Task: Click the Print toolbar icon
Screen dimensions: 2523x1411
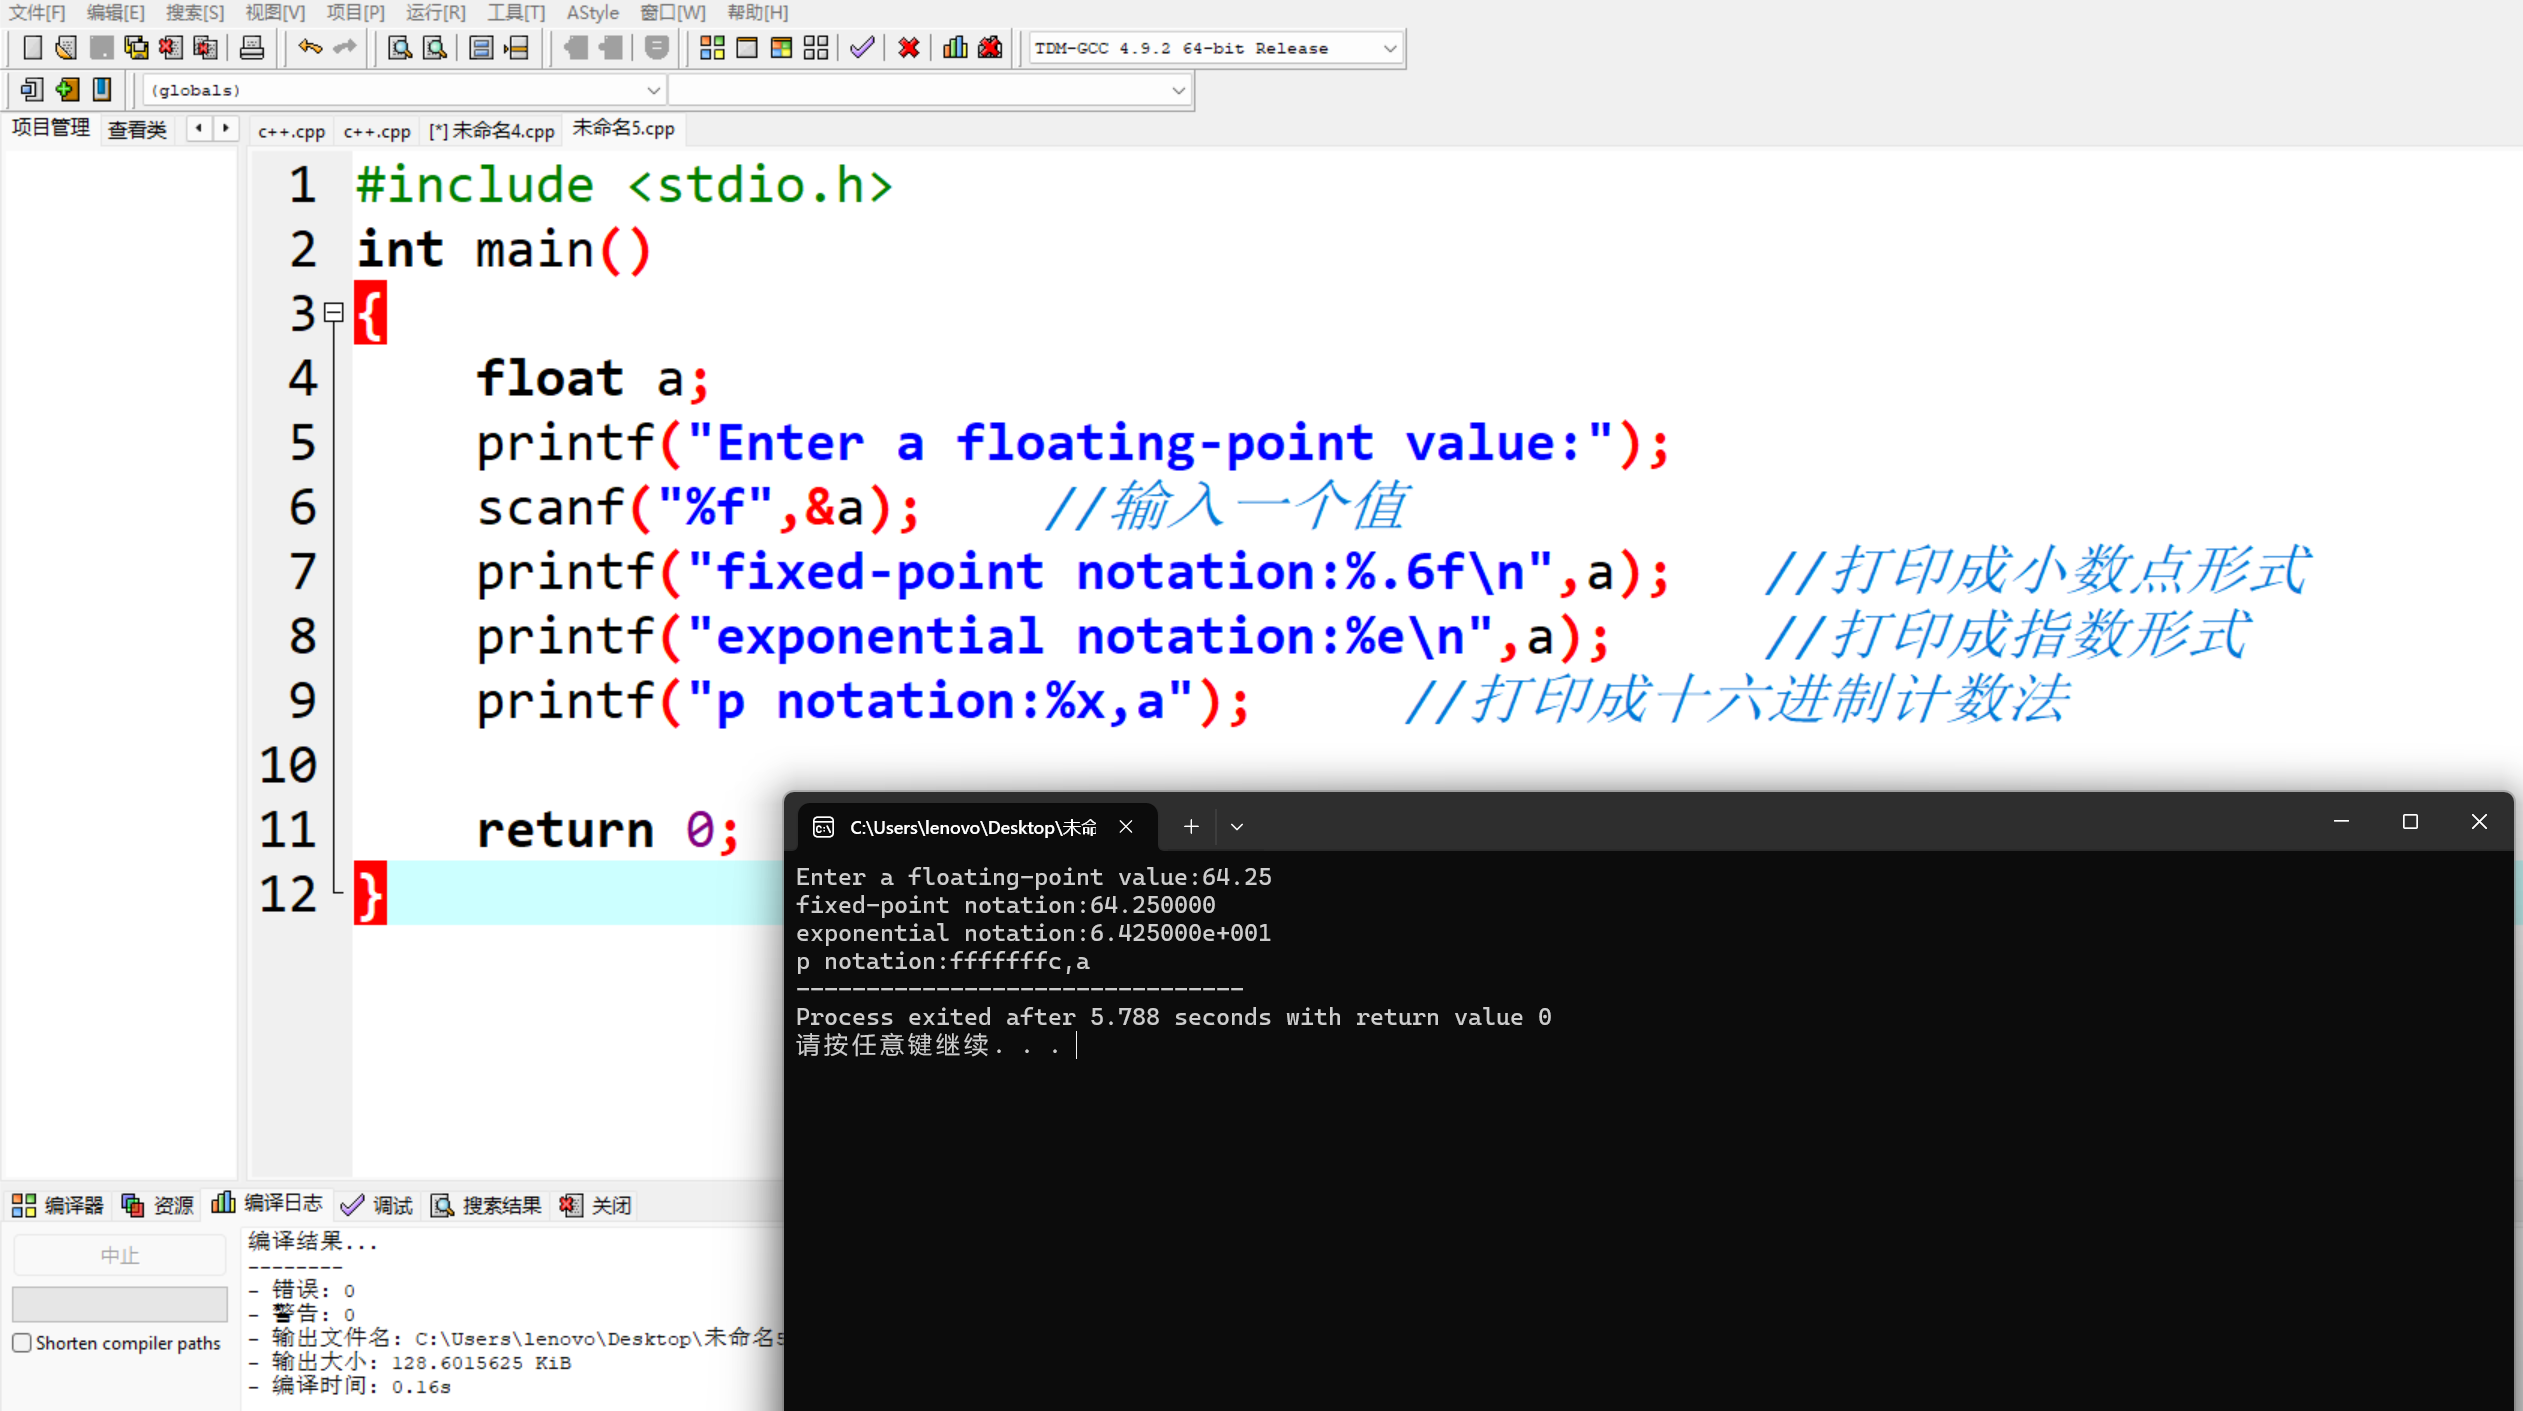Action: coord(252,48)
